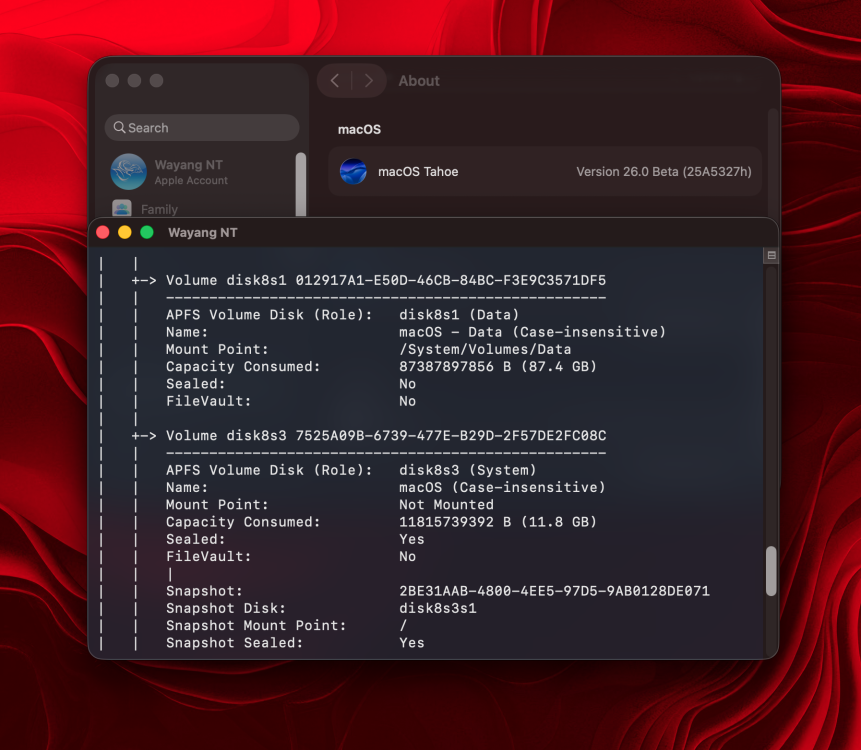Click 'Sealed:' value 'Yes' under disk8s3
The height and width of the screenshot is (750, 861).
coord(412,540)
